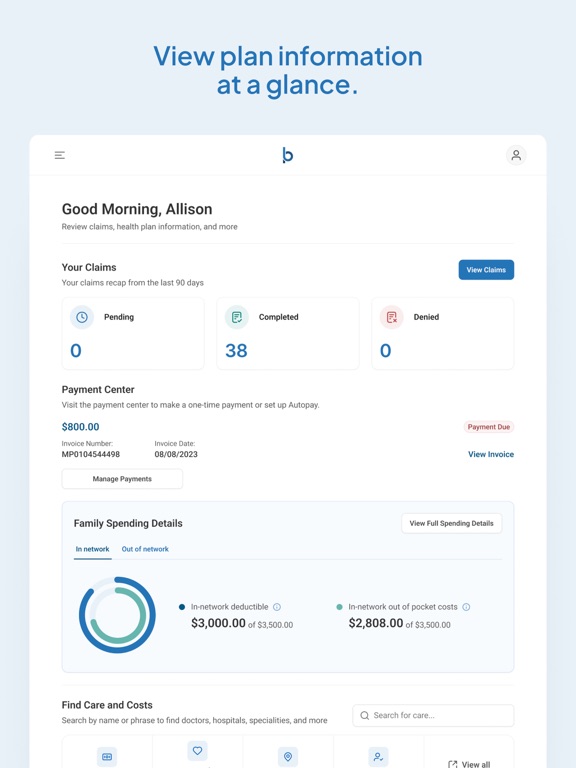Click the spending donut chart

(117, 615)
